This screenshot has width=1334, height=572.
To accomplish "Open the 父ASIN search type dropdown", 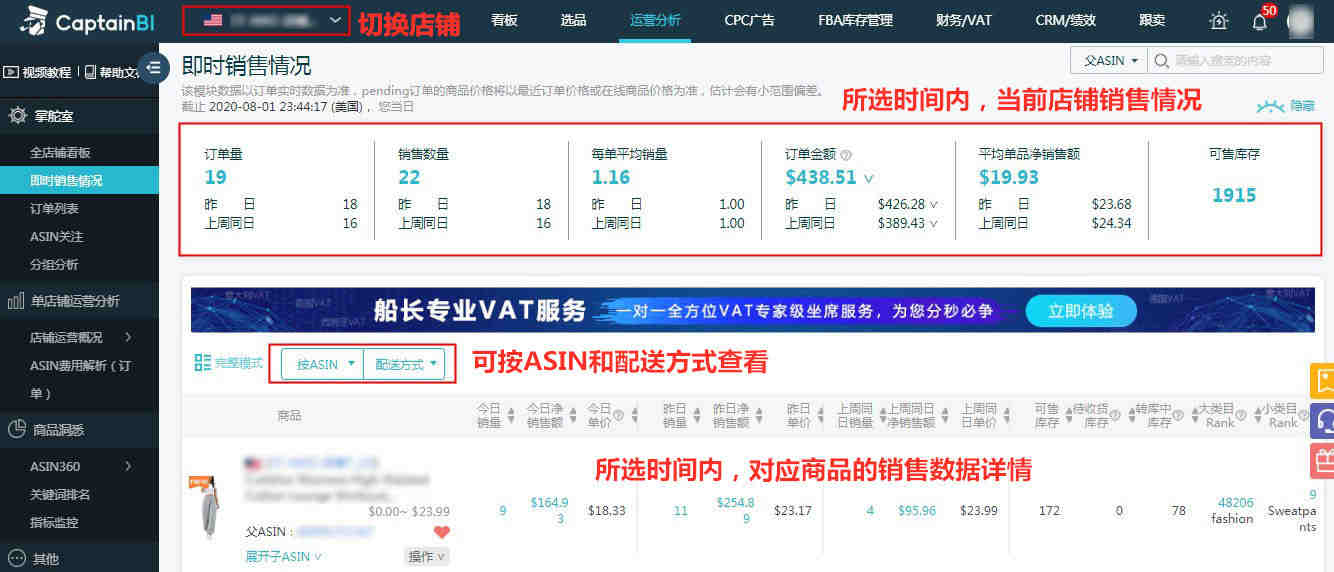I will pos(1108,61).
